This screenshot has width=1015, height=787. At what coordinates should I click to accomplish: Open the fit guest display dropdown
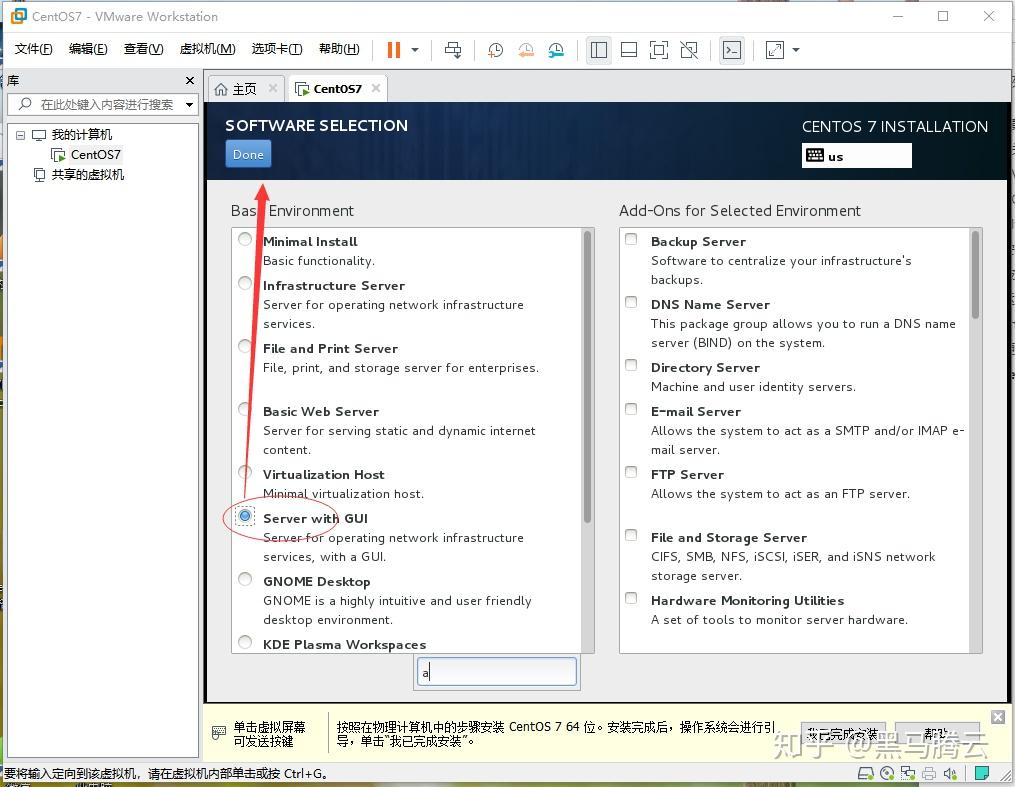coord(795,49)
